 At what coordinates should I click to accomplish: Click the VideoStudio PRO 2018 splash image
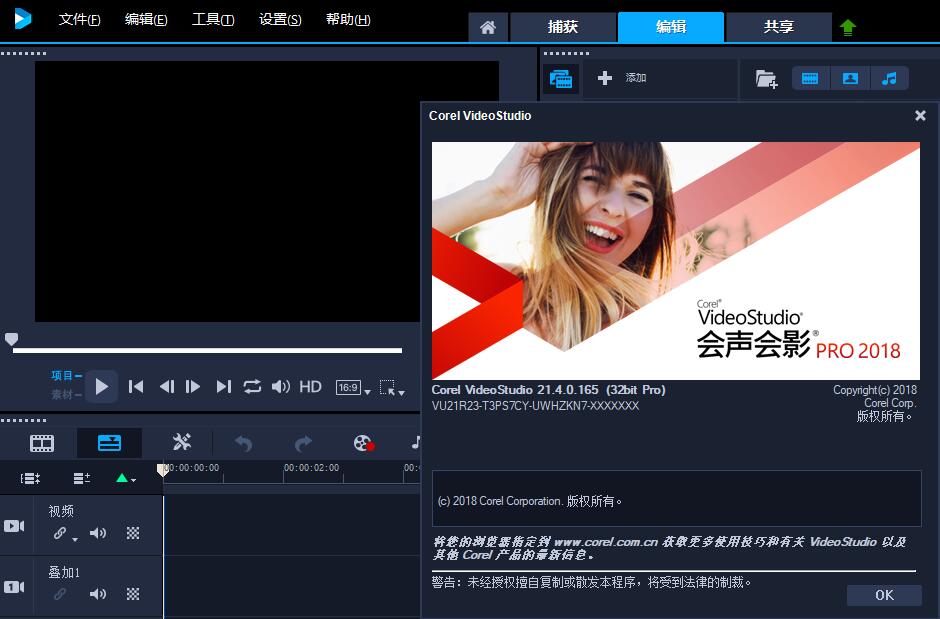pos(676,261)
